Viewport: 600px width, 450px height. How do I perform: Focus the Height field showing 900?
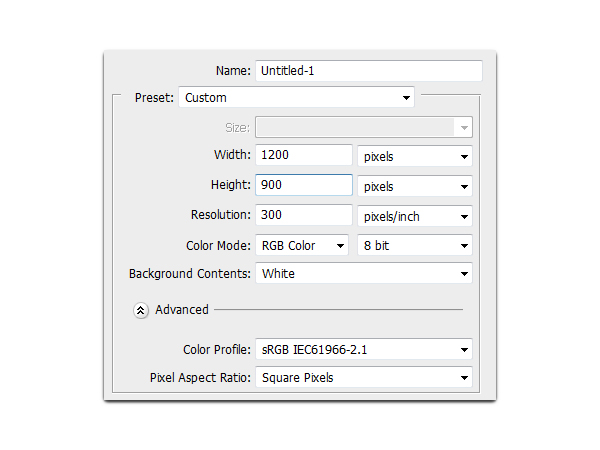[303, 186]
